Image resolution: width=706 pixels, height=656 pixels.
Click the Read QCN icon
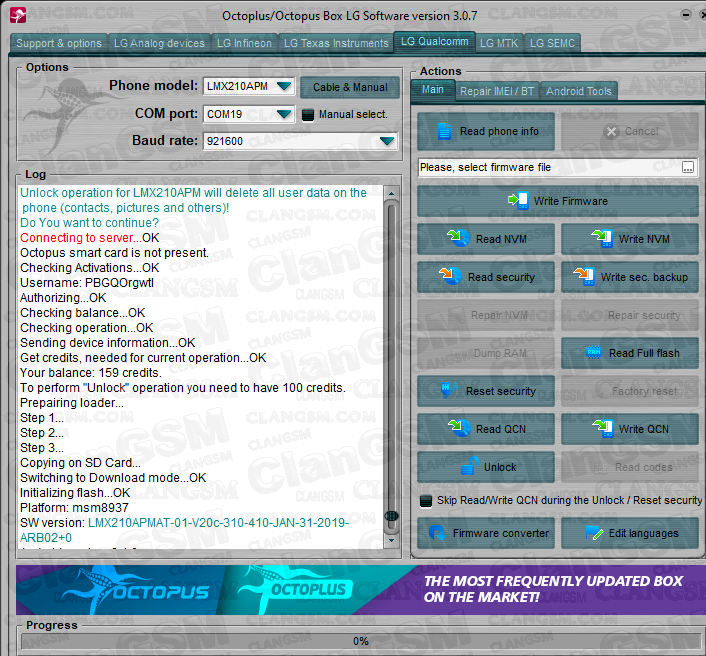coord(459,428)
